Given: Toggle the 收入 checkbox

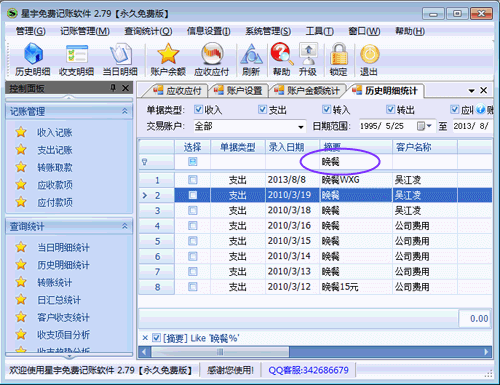Looking at the screenshot, I should pos(198,109).
